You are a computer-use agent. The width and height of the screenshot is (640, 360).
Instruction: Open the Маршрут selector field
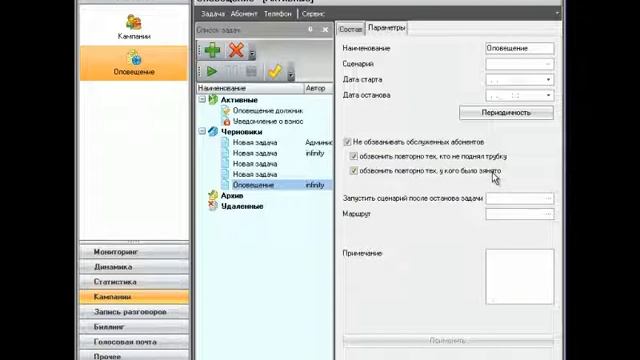click(x=520, y=214)
